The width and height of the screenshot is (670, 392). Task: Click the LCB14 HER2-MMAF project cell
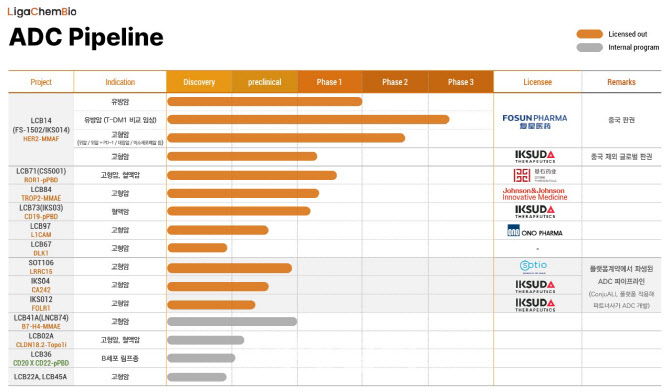pyautogui.click(x=41, y=130)
